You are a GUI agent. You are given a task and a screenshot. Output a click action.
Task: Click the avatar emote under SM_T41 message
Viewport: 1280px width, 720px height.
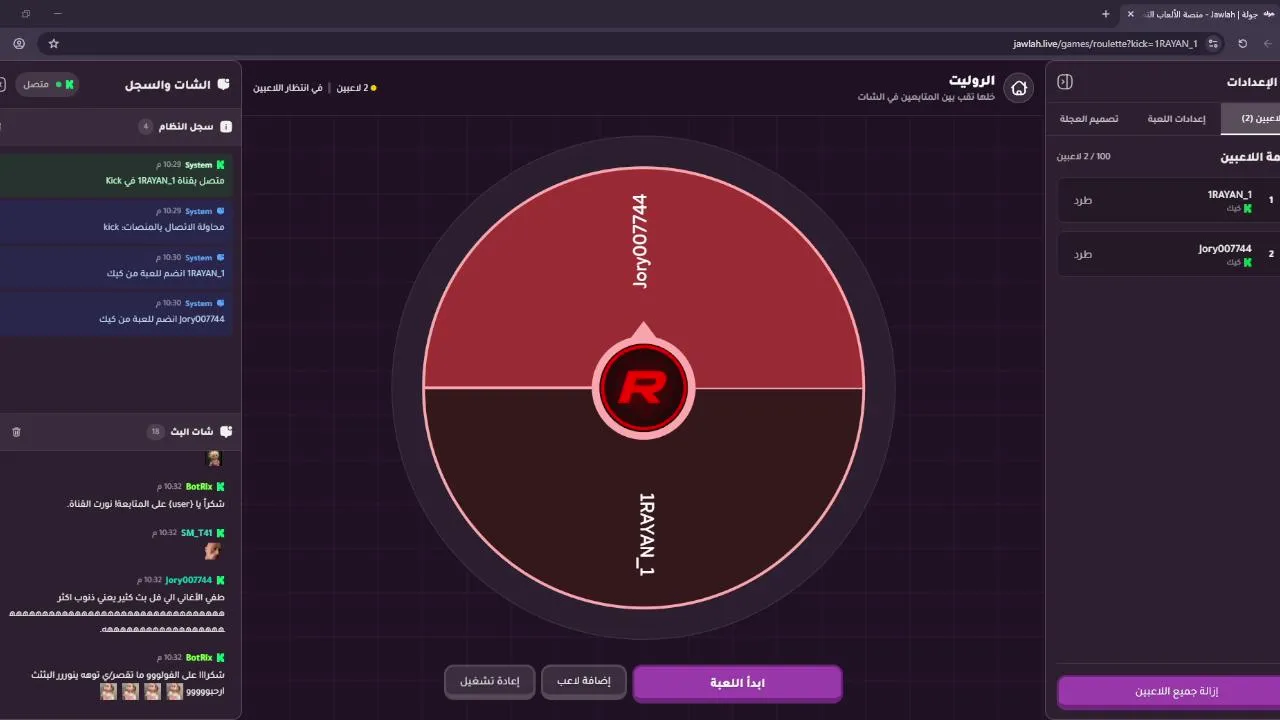click(212, 551)
